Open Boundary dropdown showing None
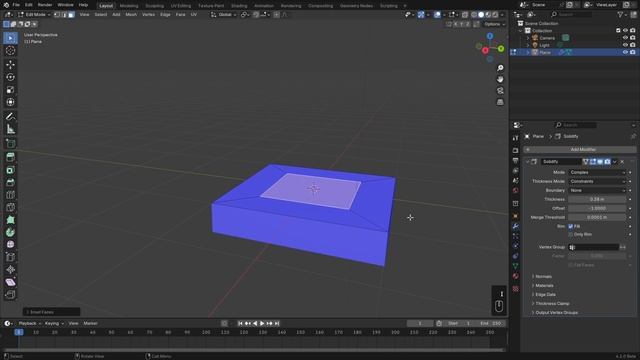 [x=597, y=190]
